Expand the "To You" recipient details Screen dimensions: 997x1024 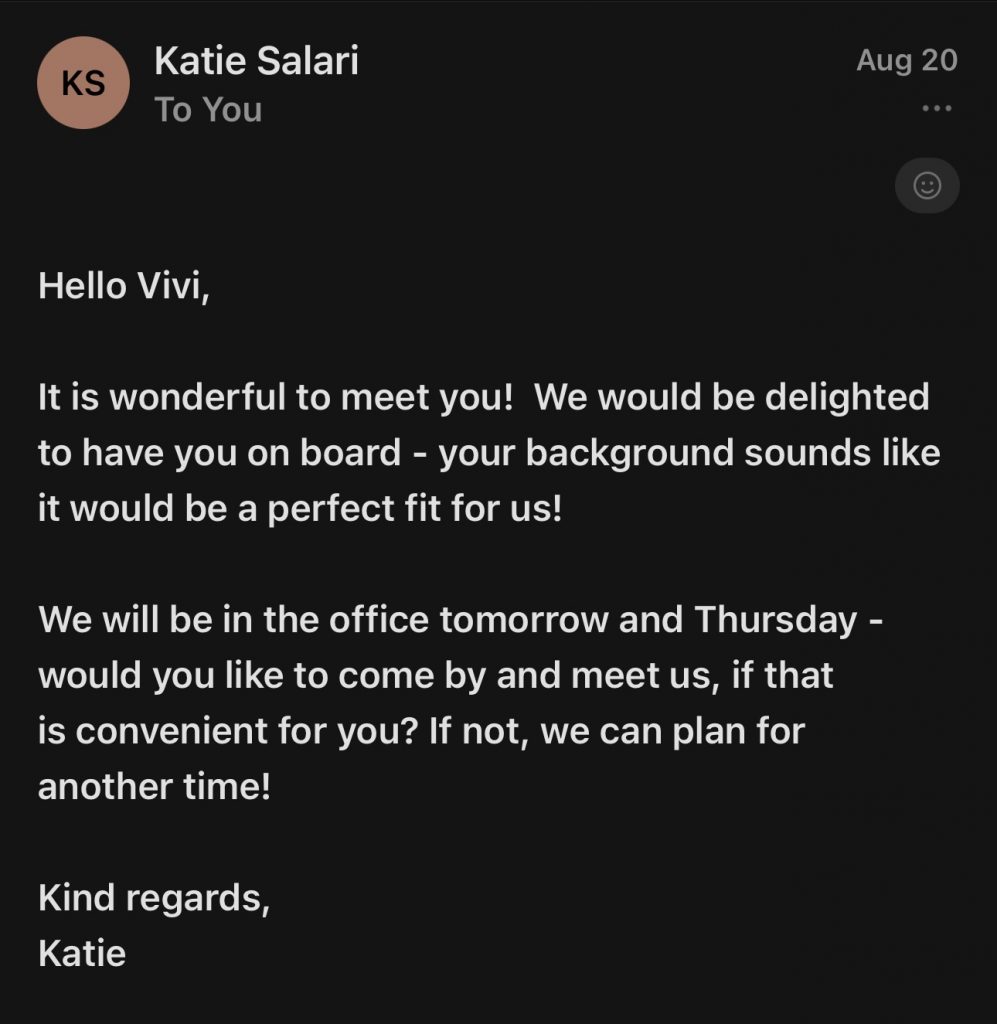click(208, 109)
